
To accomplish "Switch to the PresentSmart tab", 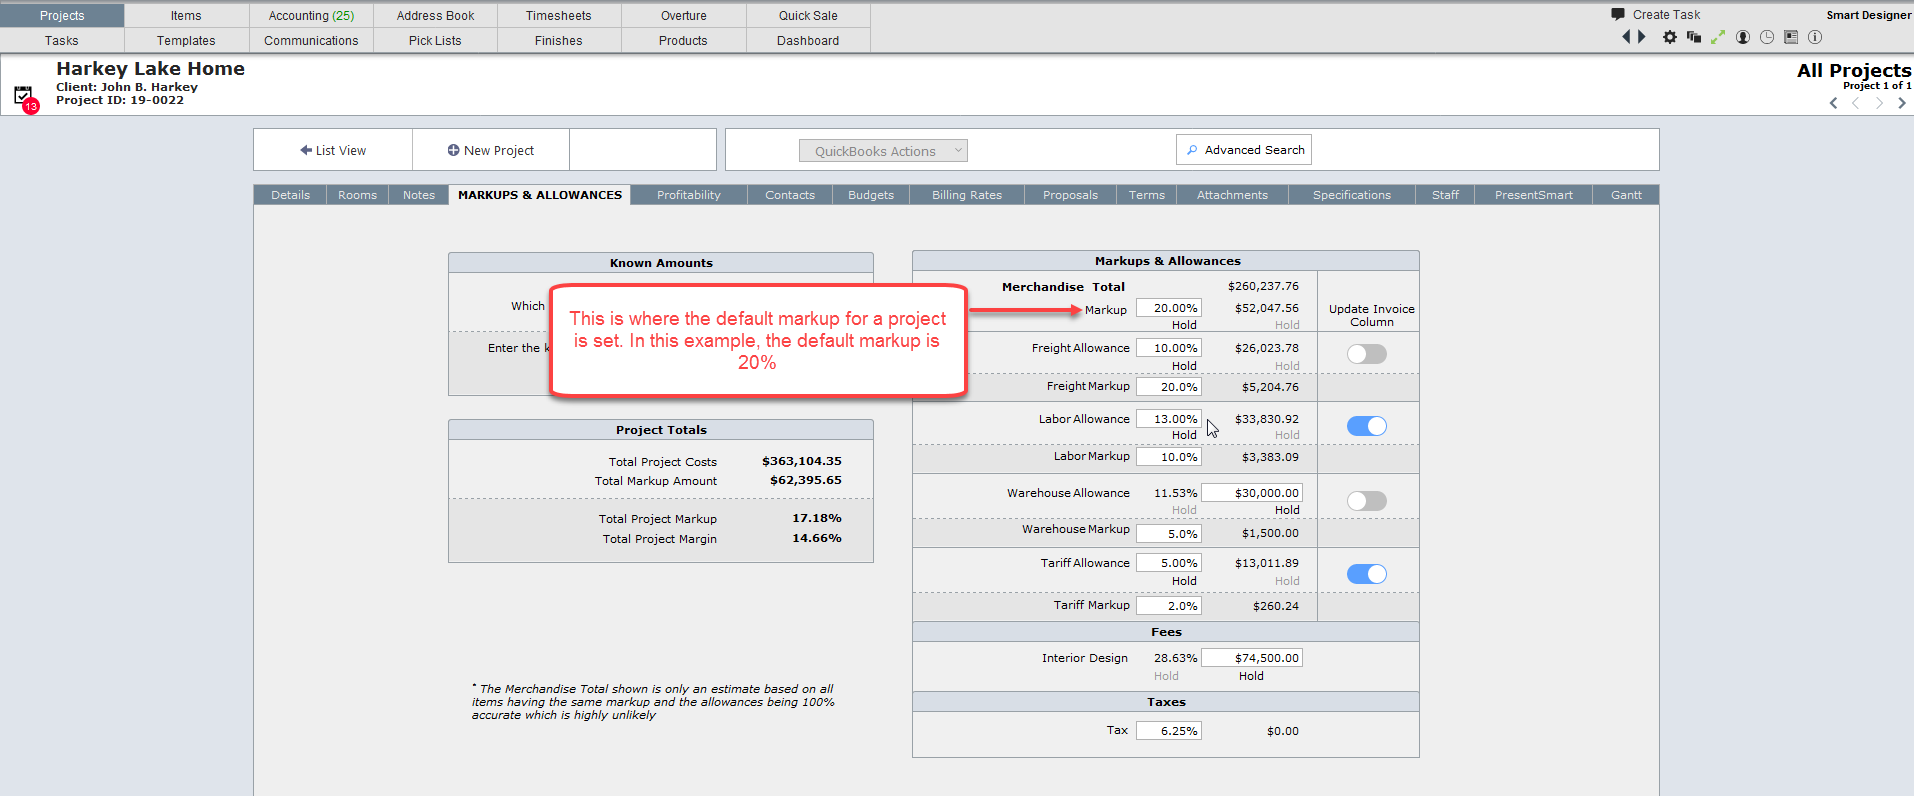I will coord(1534,195).
